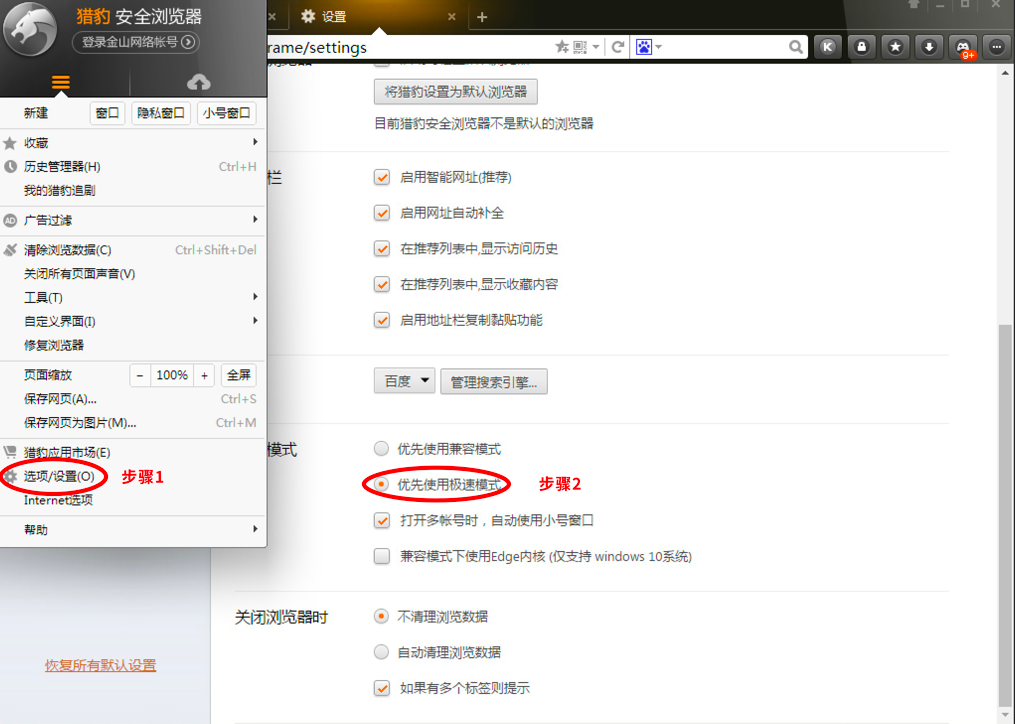
Task: Decrease page zoom with the minus button
Action: (140, 375)
